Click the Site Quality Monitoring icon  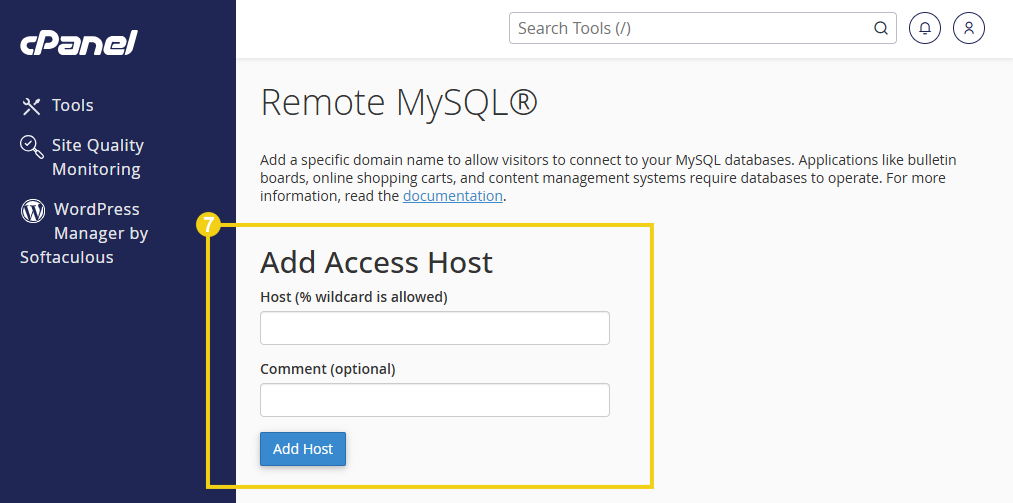(x=32, y=147)
